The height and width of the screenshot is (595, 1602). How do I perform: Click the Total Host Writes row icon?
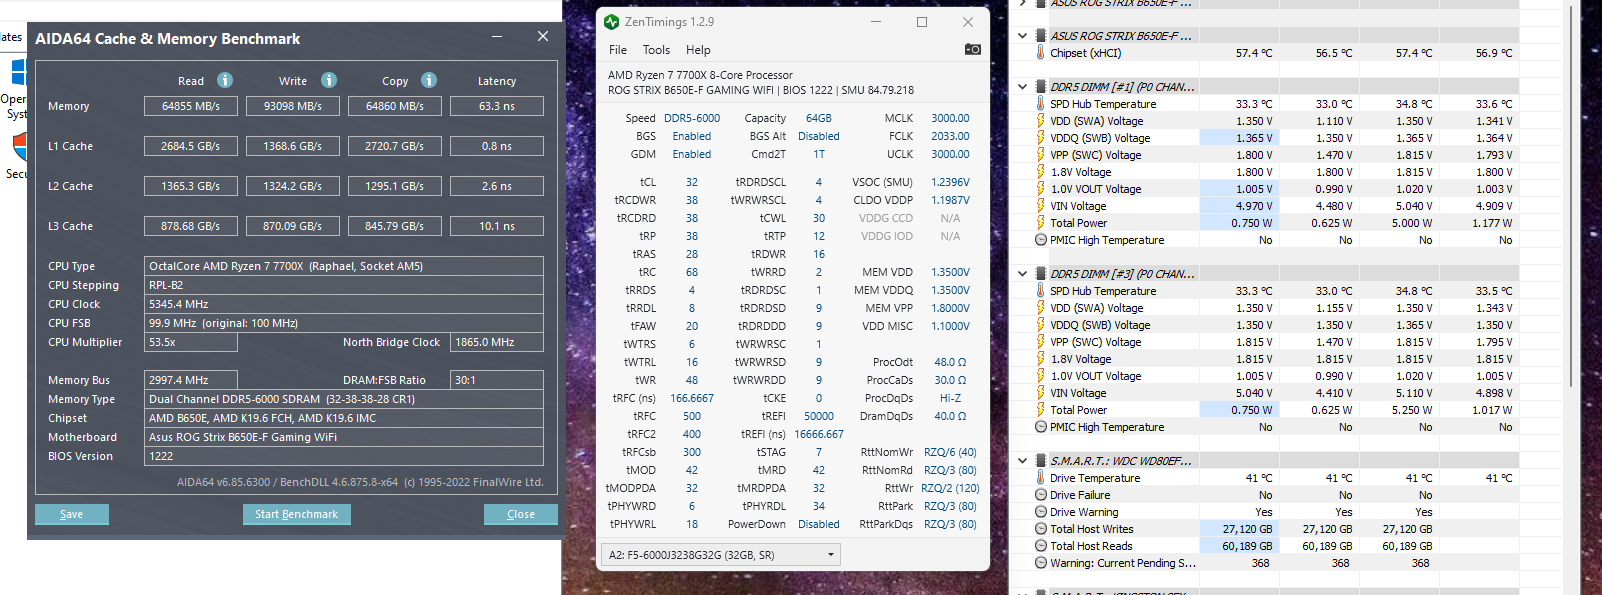pyautogui.click(x=1040, y=529)
